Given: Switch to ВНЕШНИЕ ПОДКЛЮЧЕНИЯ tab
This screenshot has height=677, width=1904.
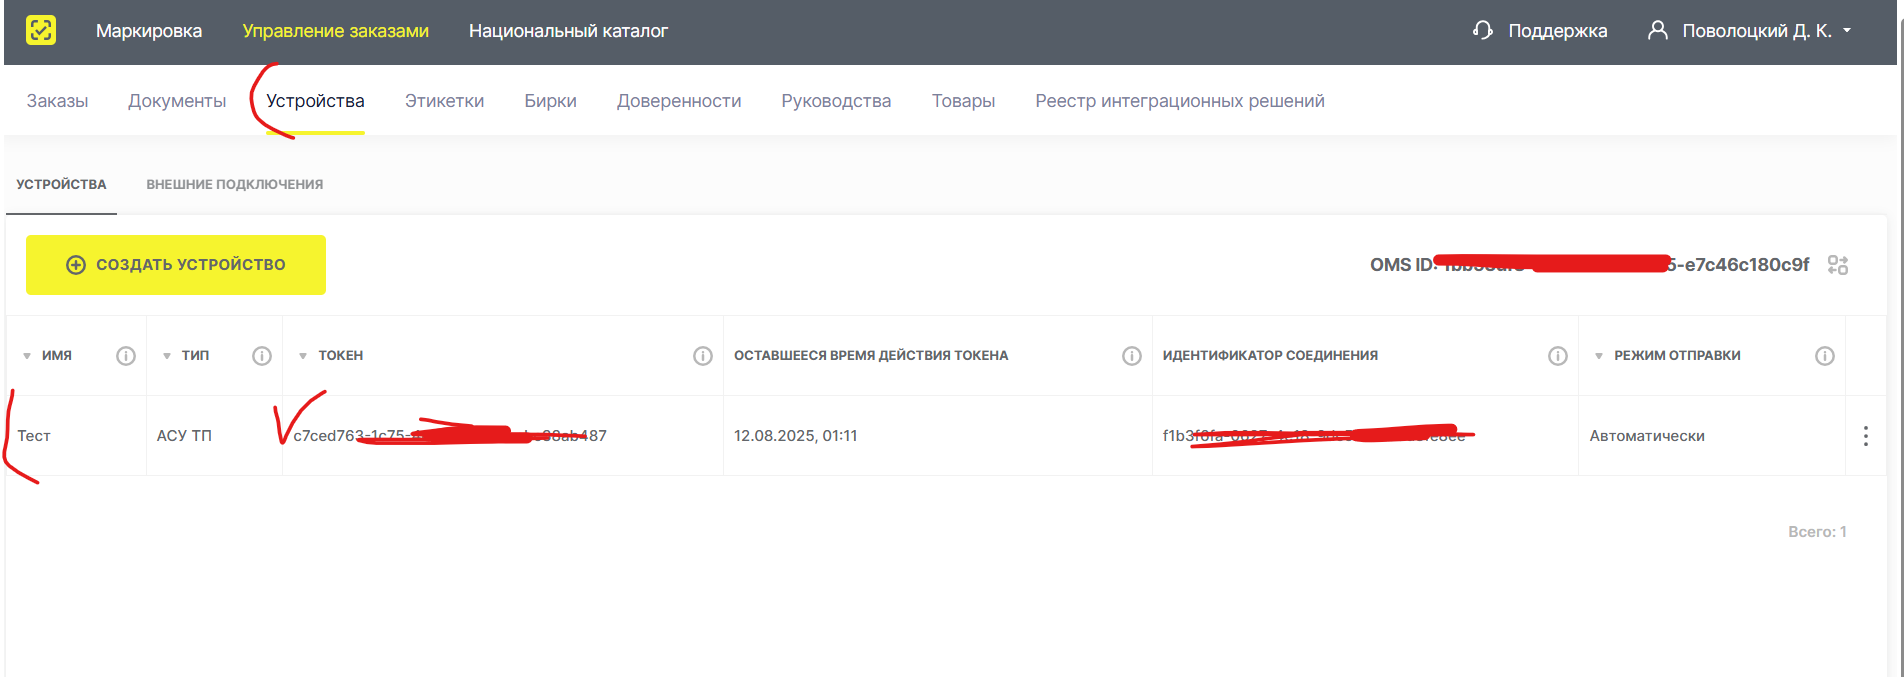Looking at the screenshot, I should pyautogui.click(x=234, y=185).
